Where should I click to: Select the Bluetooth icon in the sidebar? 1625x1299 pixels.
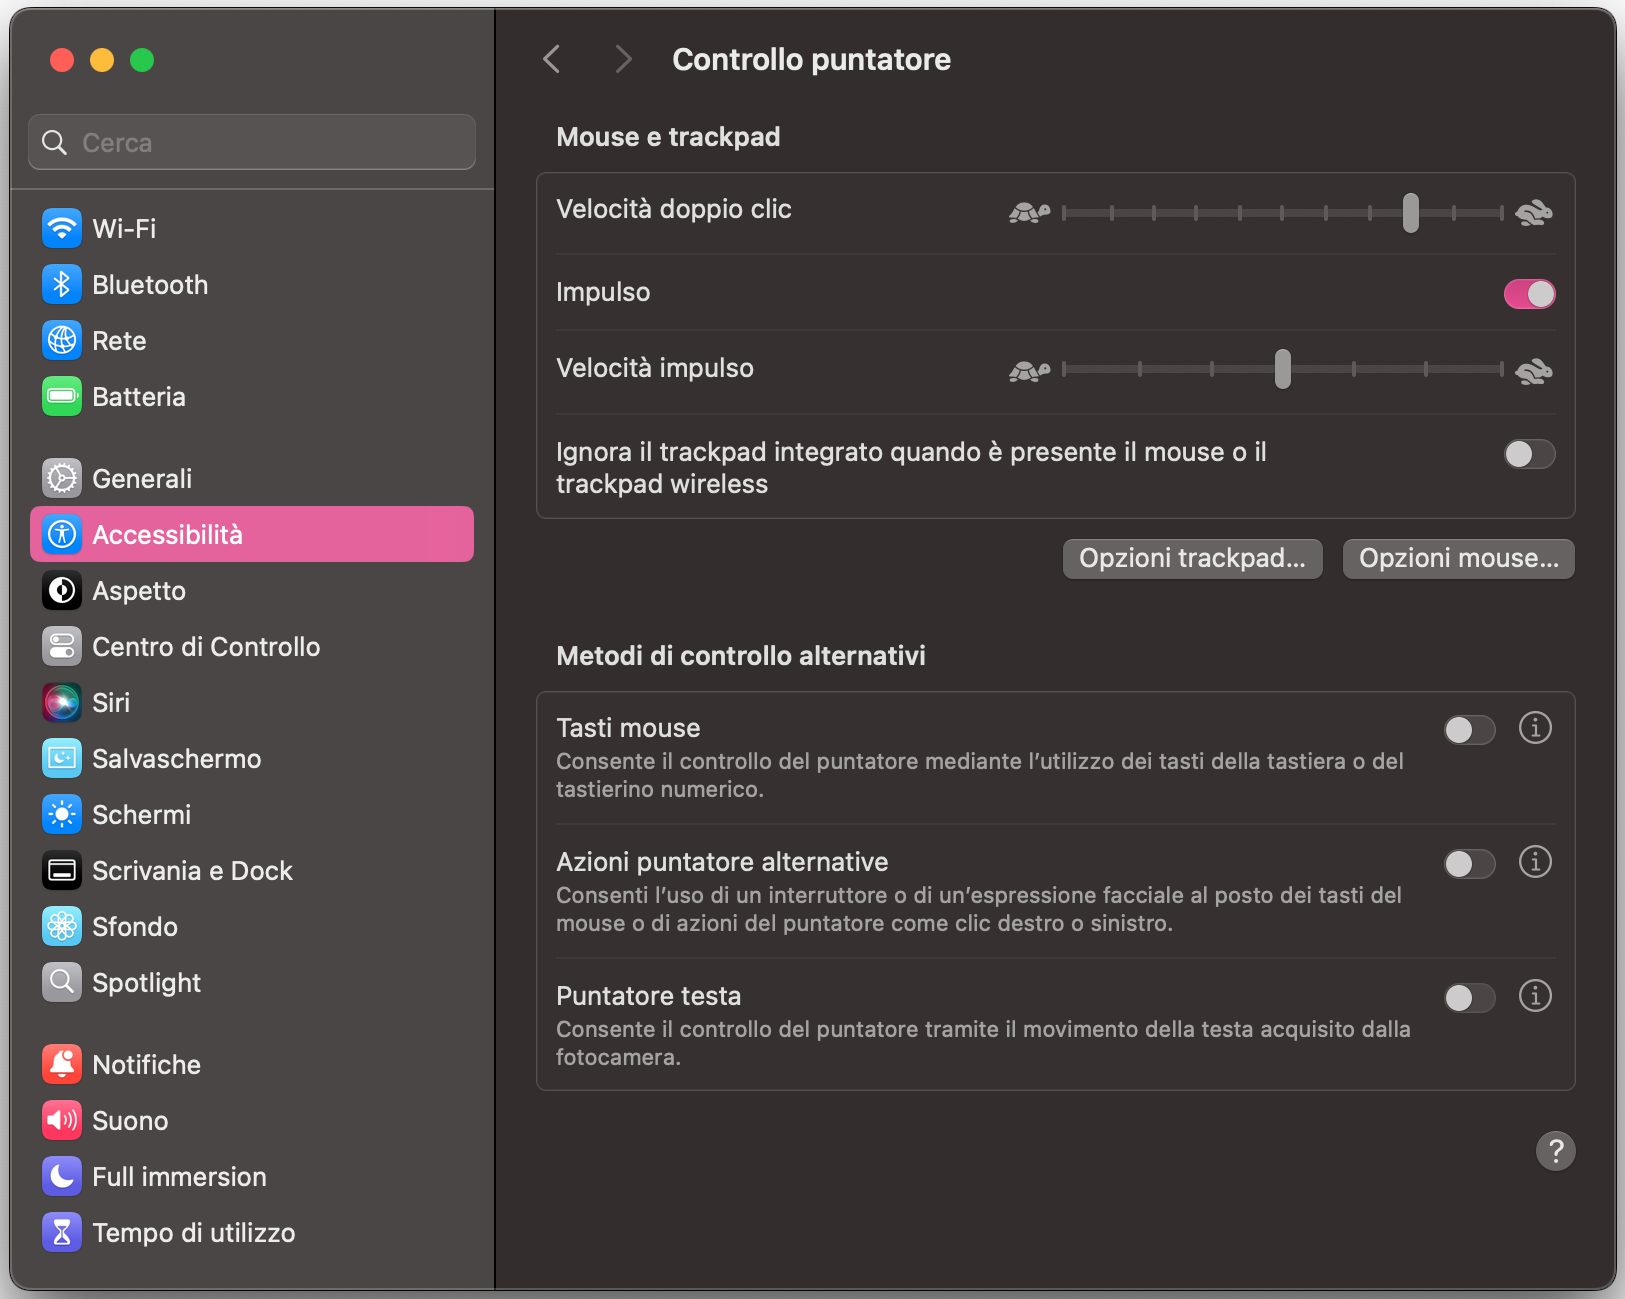[61, 284]
